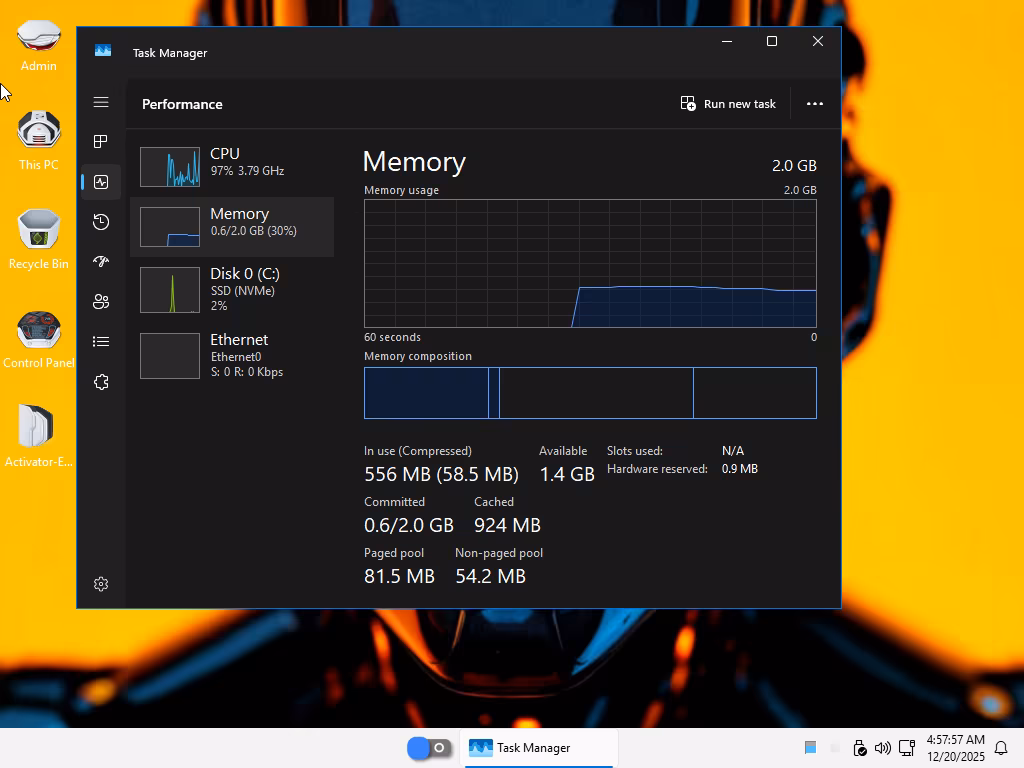The height and width of the screenshot is (768, 1024).
Task: Open Startup apps icon in sidebar
Action: [x=101, y=262]
